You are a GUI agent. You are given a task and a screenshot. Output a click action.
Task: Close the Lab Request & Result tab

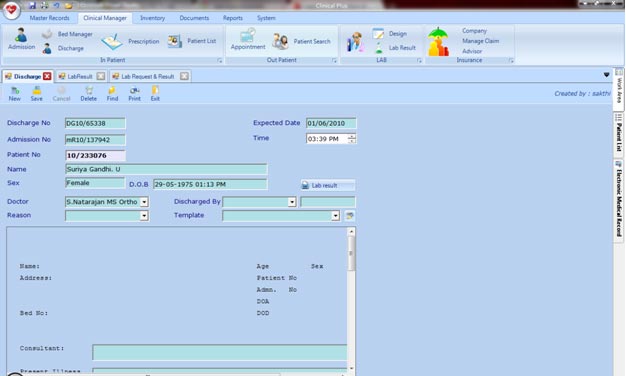184,76
